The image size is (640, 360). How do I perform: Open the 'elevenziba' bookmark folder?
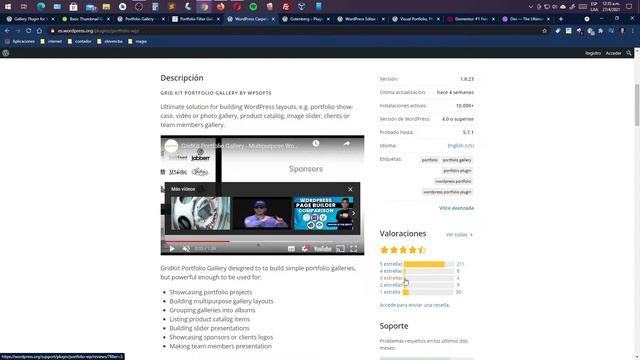110,41
